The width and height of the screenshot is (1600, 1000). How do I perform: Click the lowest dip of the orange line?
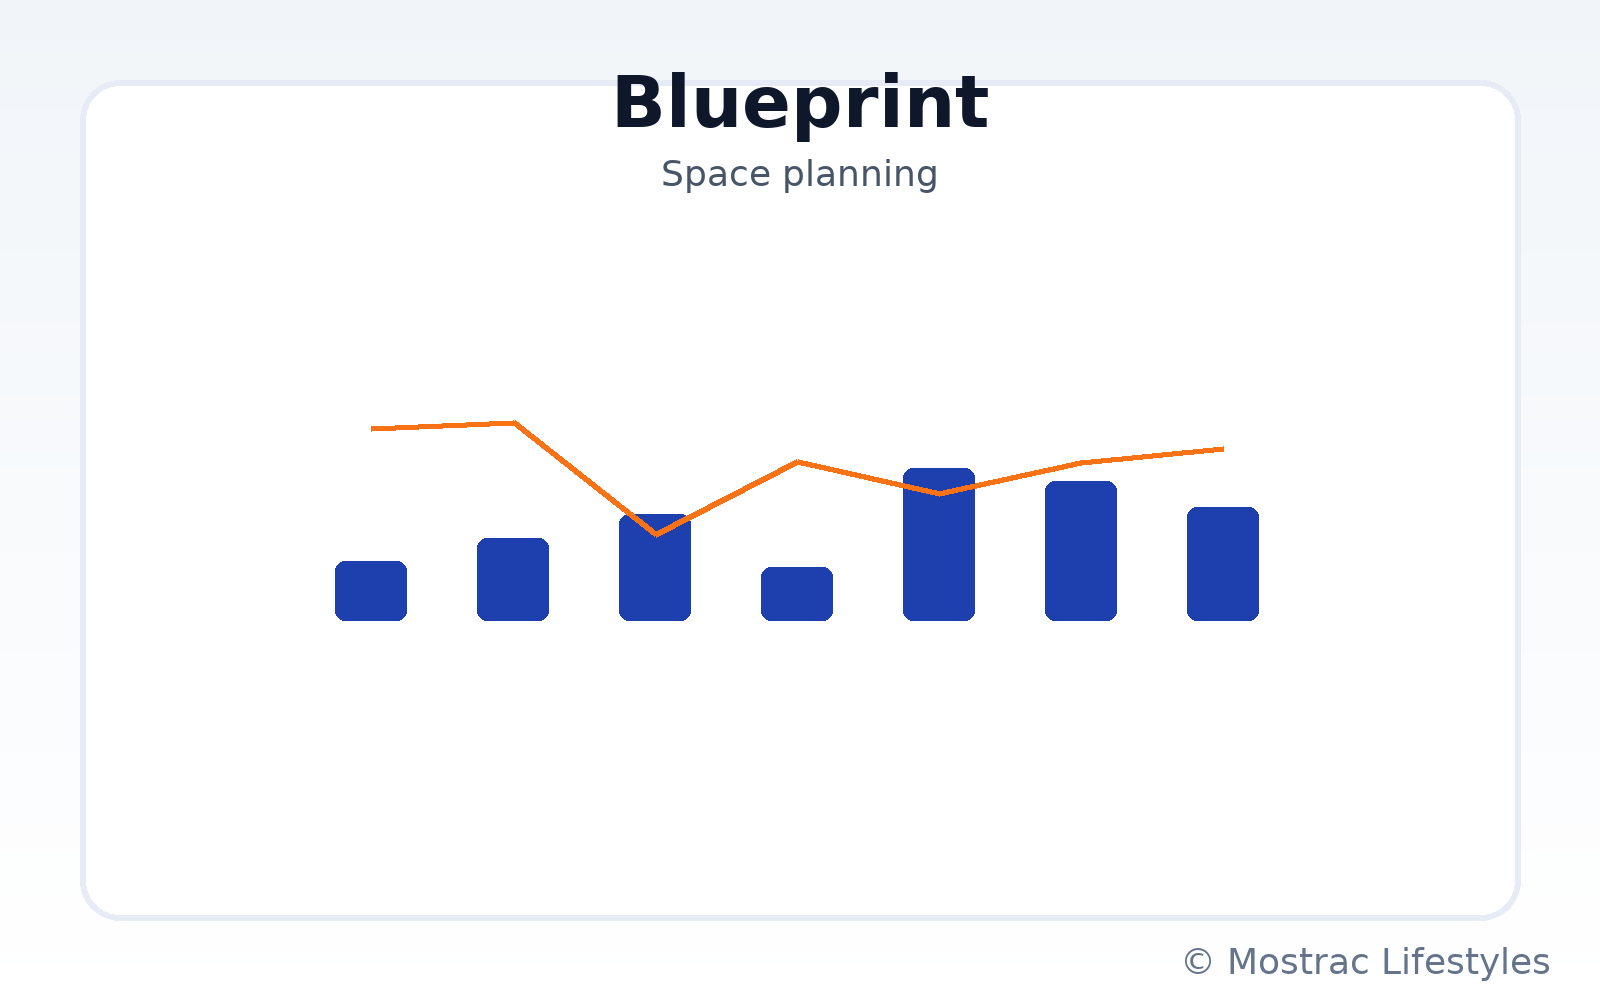click(656, 534)
